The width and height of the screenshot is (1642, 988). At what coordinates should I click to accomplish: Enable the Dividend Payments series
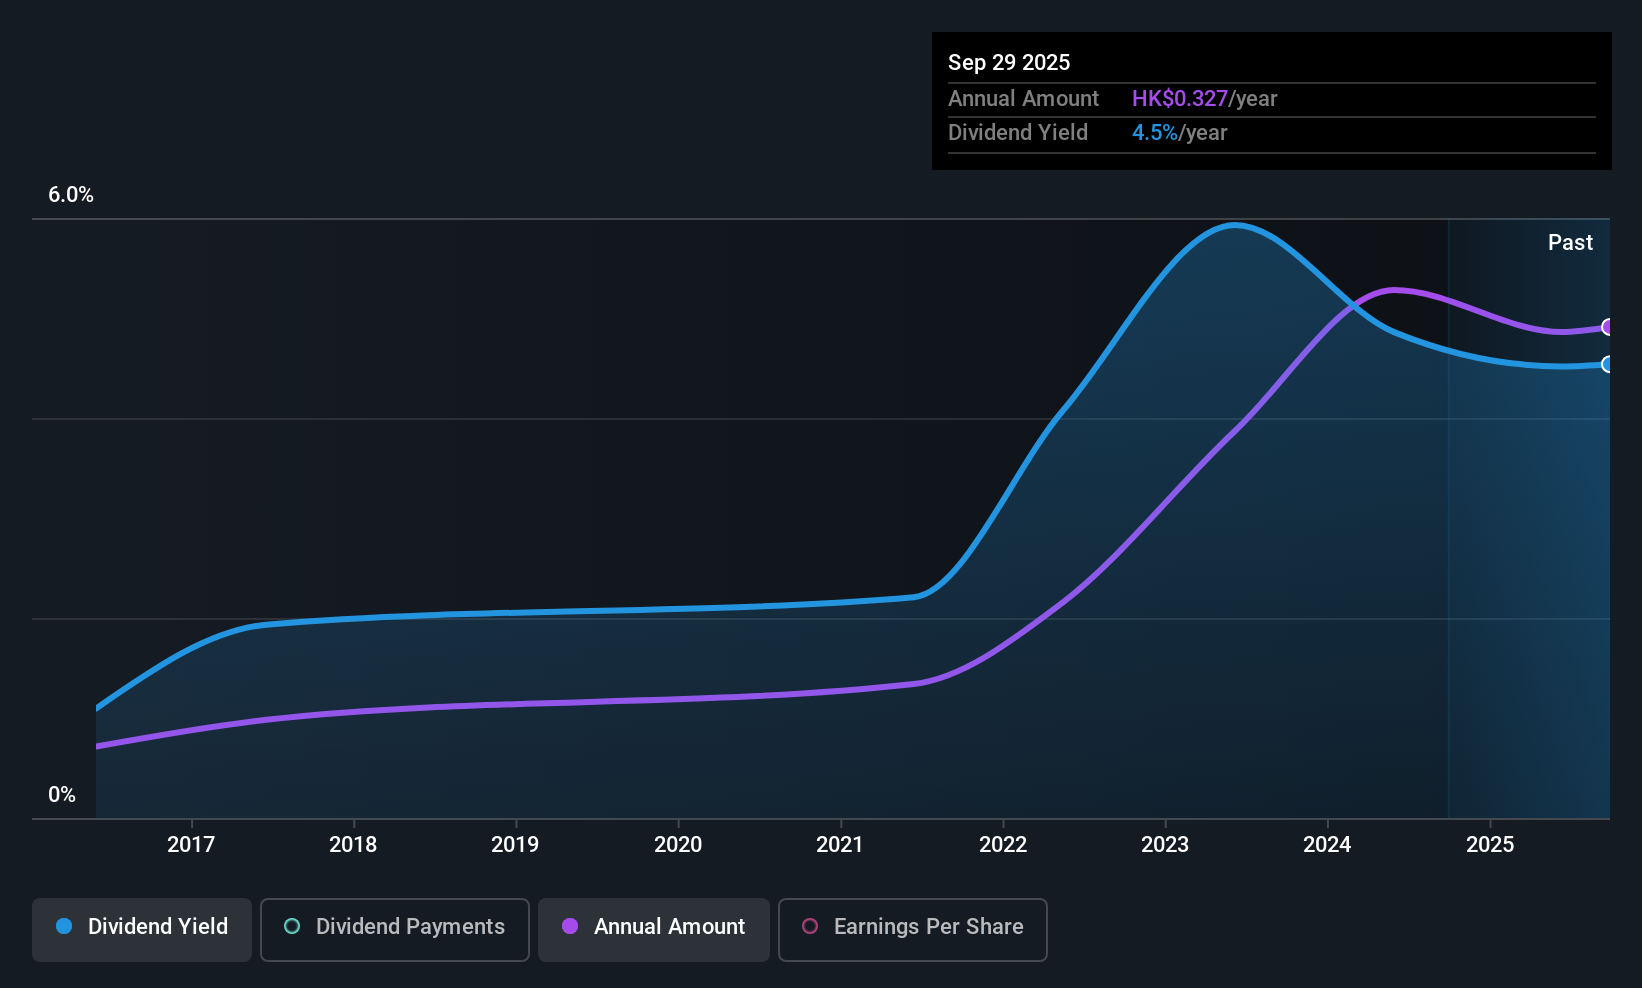(395, 927)
